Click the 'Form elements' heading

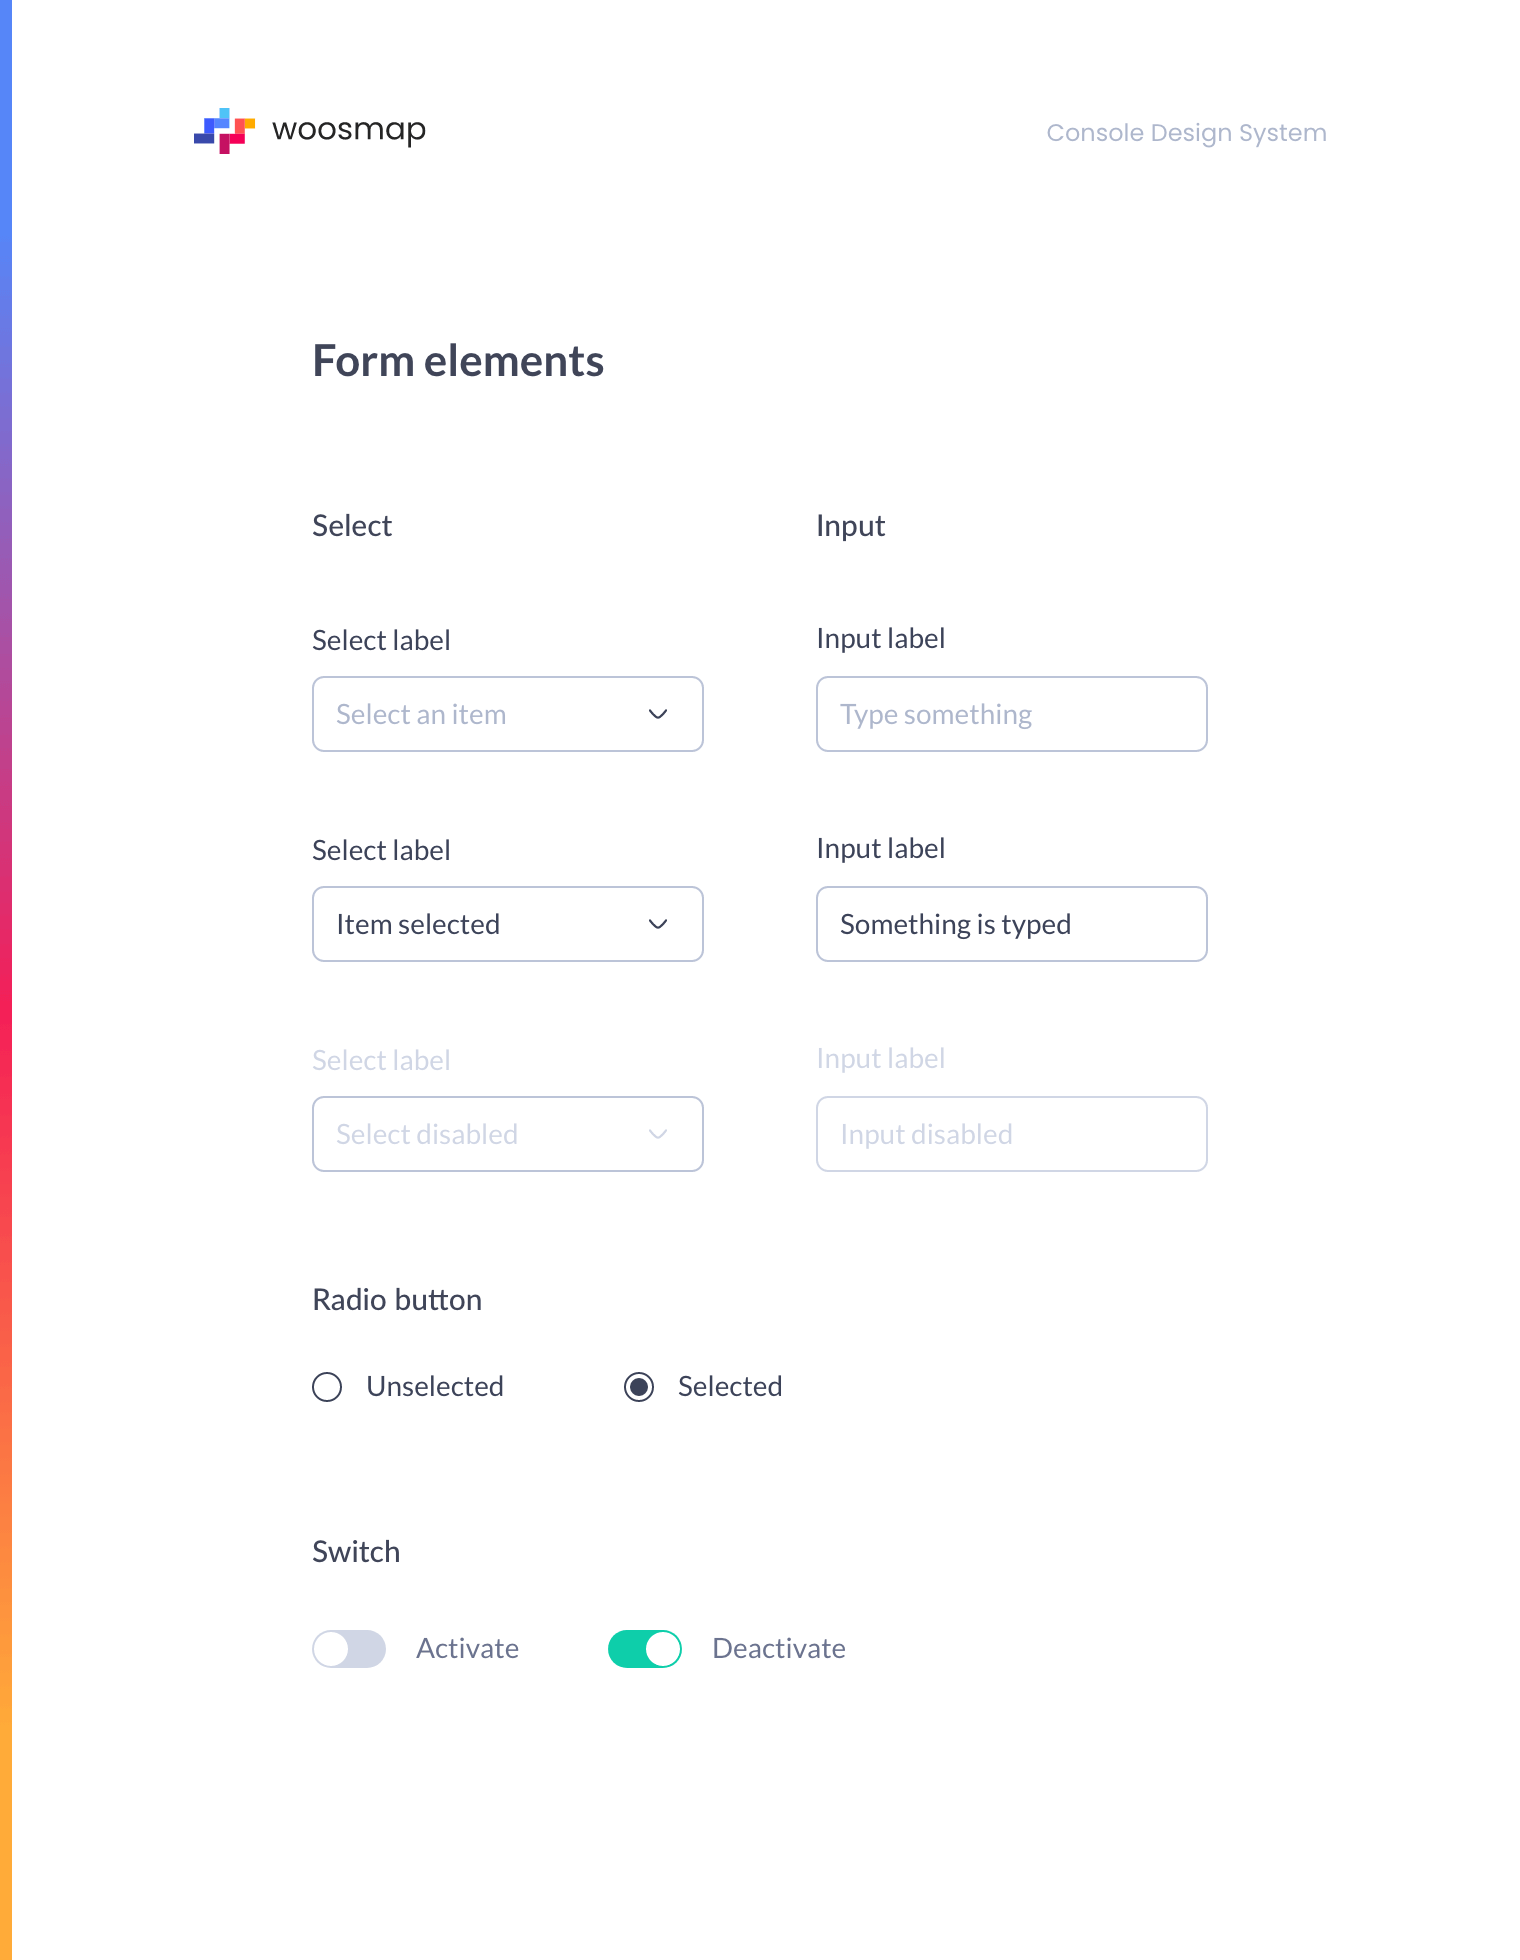click(458, 361)
